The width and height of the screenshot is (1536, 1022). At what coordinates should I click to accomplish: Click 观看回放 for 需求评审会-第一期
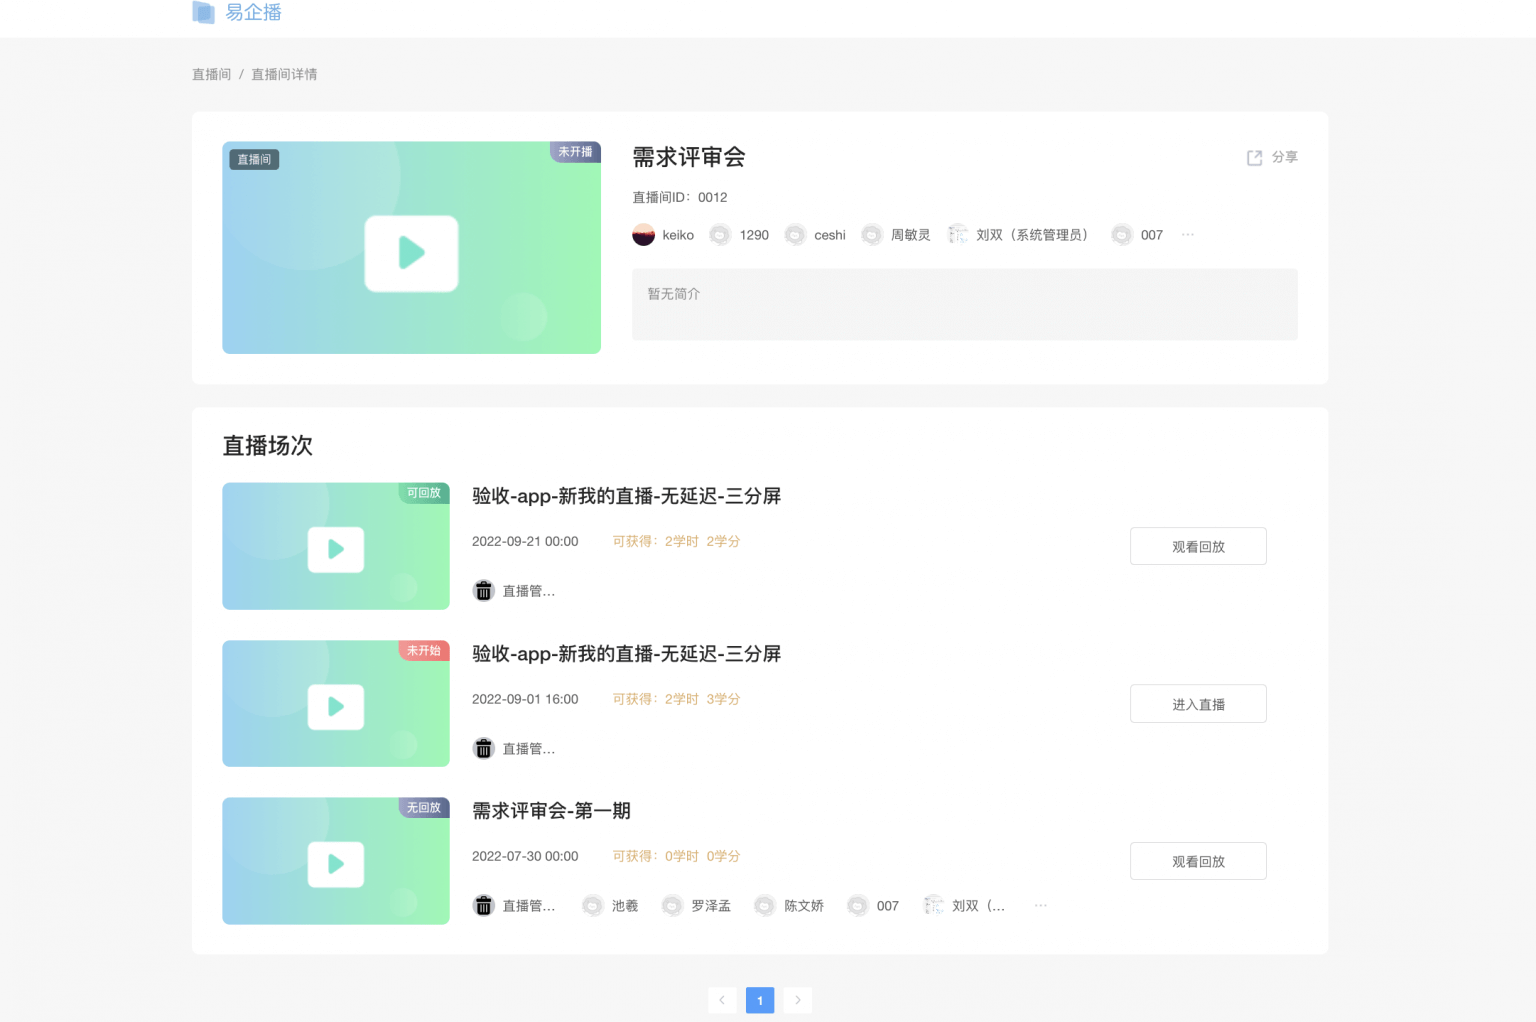(x=1198, y=861)
